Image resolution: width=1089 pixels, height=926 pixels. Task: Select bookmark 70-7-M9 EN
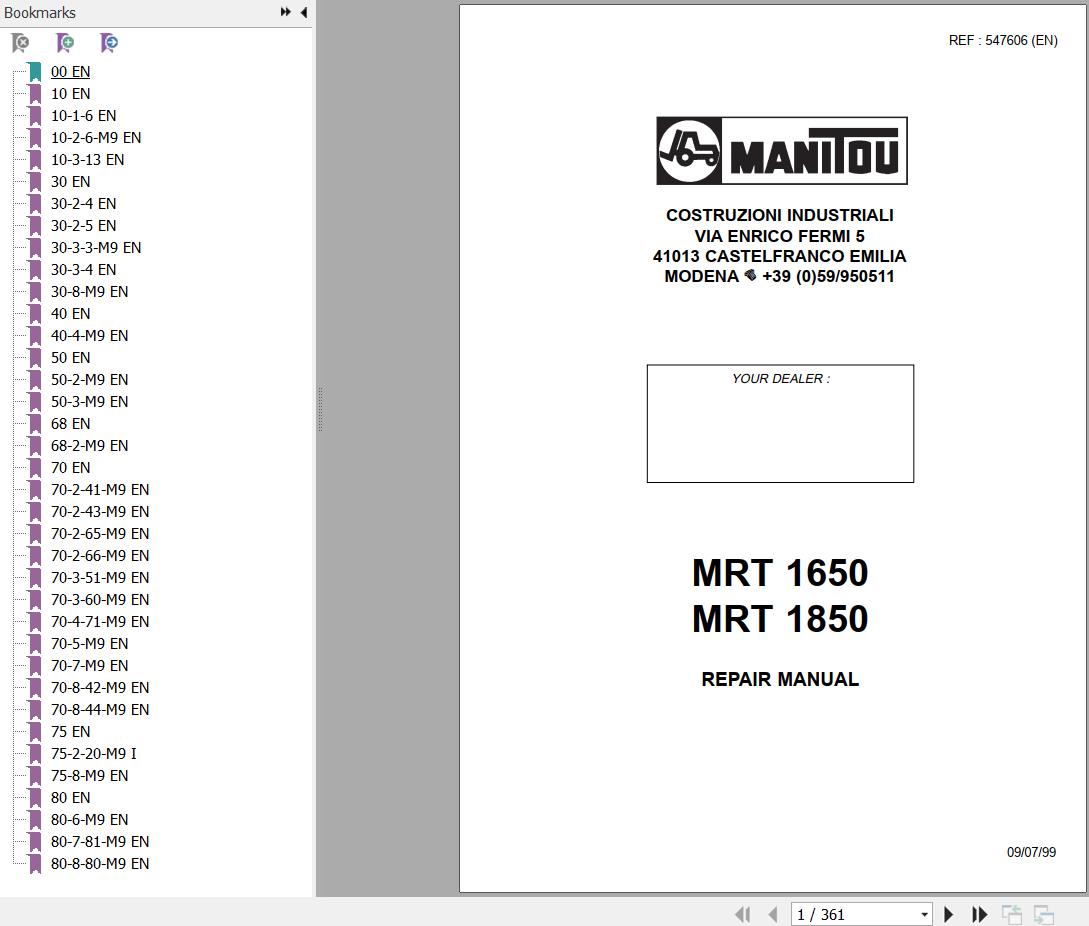(x=90, y=665)
